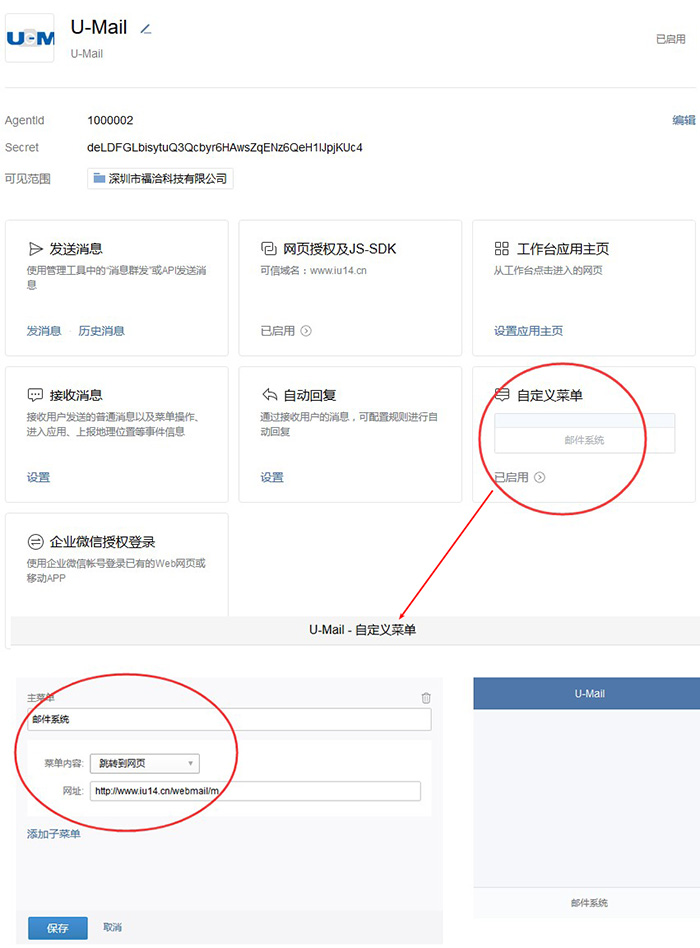The width and height of the screenshot is (700, 948).
Task: Click the 工作台应用主页 grid icon
Action: click(x=502, y=248)
